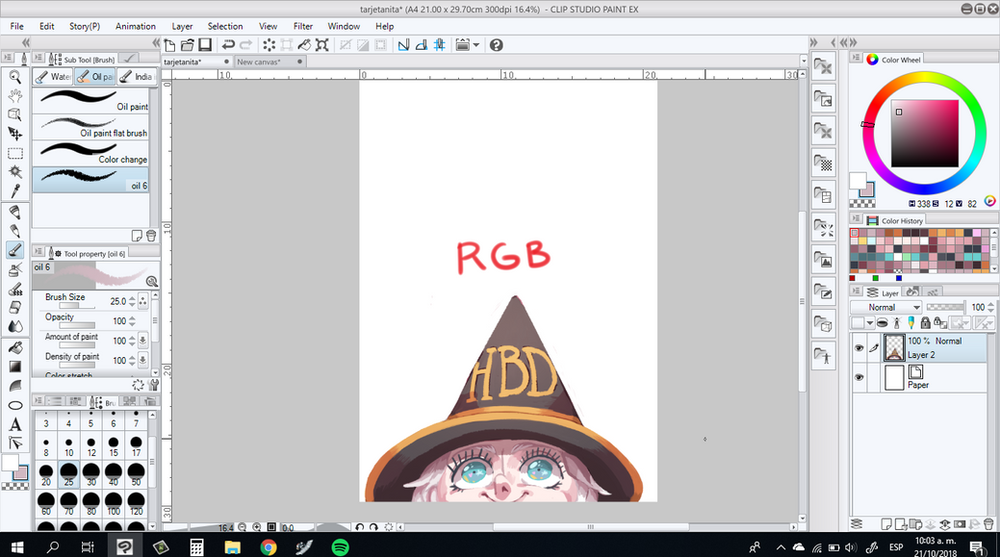Viewport: 1000px width, 557px height.
Task: Toggle lock transparent pixels on layer
Action: pyautogui.click(x=940, y=323)
